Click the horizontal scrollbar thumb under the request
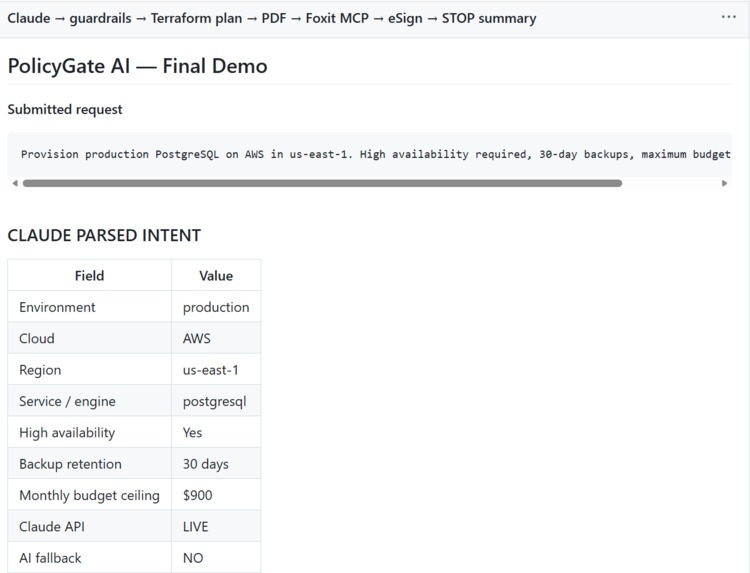Viewport: 750px width, 573px height. tap(322, 183)
